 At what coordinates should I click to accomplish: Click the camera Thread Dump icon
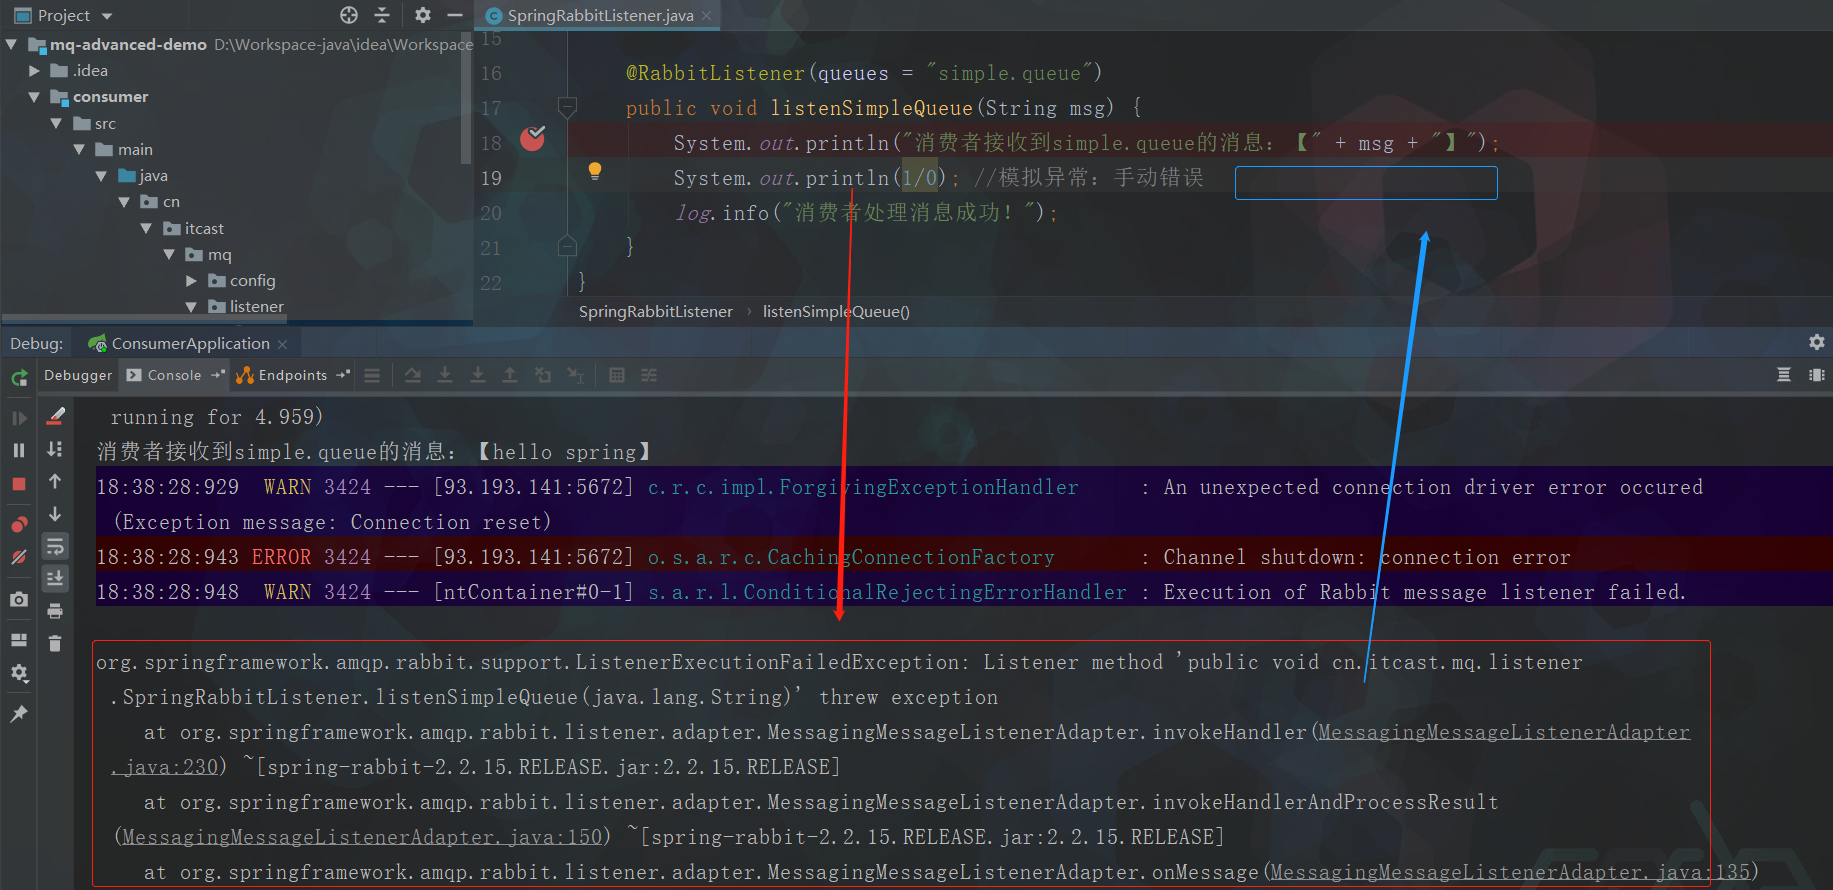point(19,599)
